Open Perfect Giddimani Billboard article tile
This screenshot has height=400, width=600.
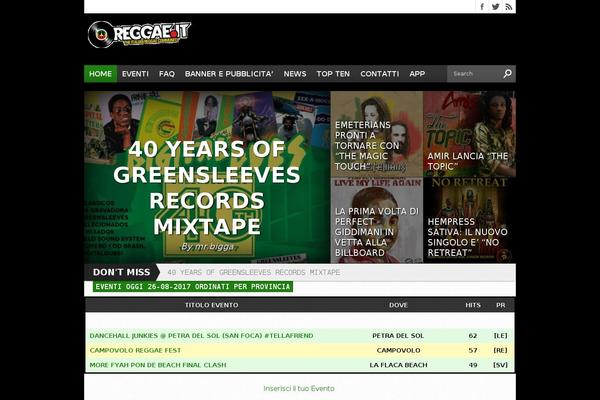pyautogui.click(x=377, y=220)
